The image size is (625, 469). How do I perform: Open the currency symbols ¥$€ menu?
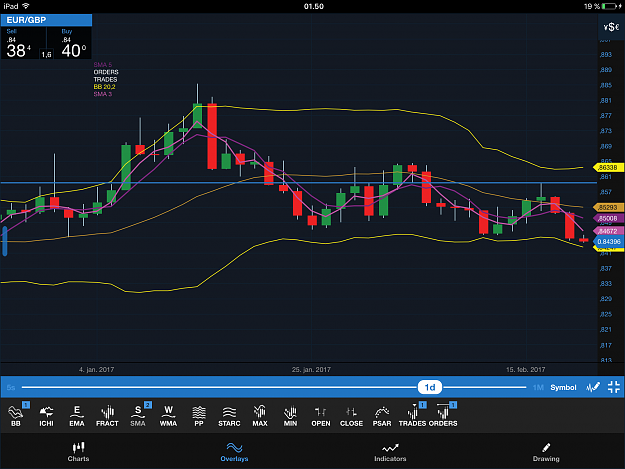pos(611,27)
